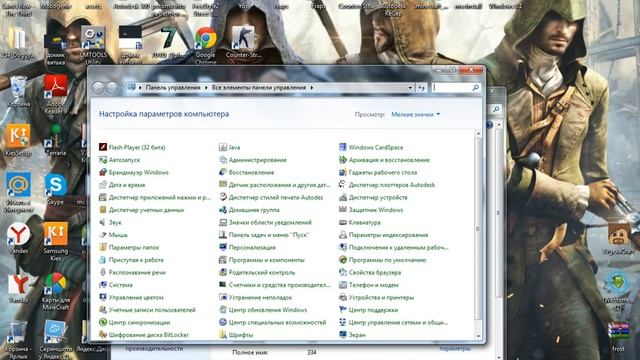Open the Программы и компоненты icon
Screen dimensions: 640x360
point(223,260)
